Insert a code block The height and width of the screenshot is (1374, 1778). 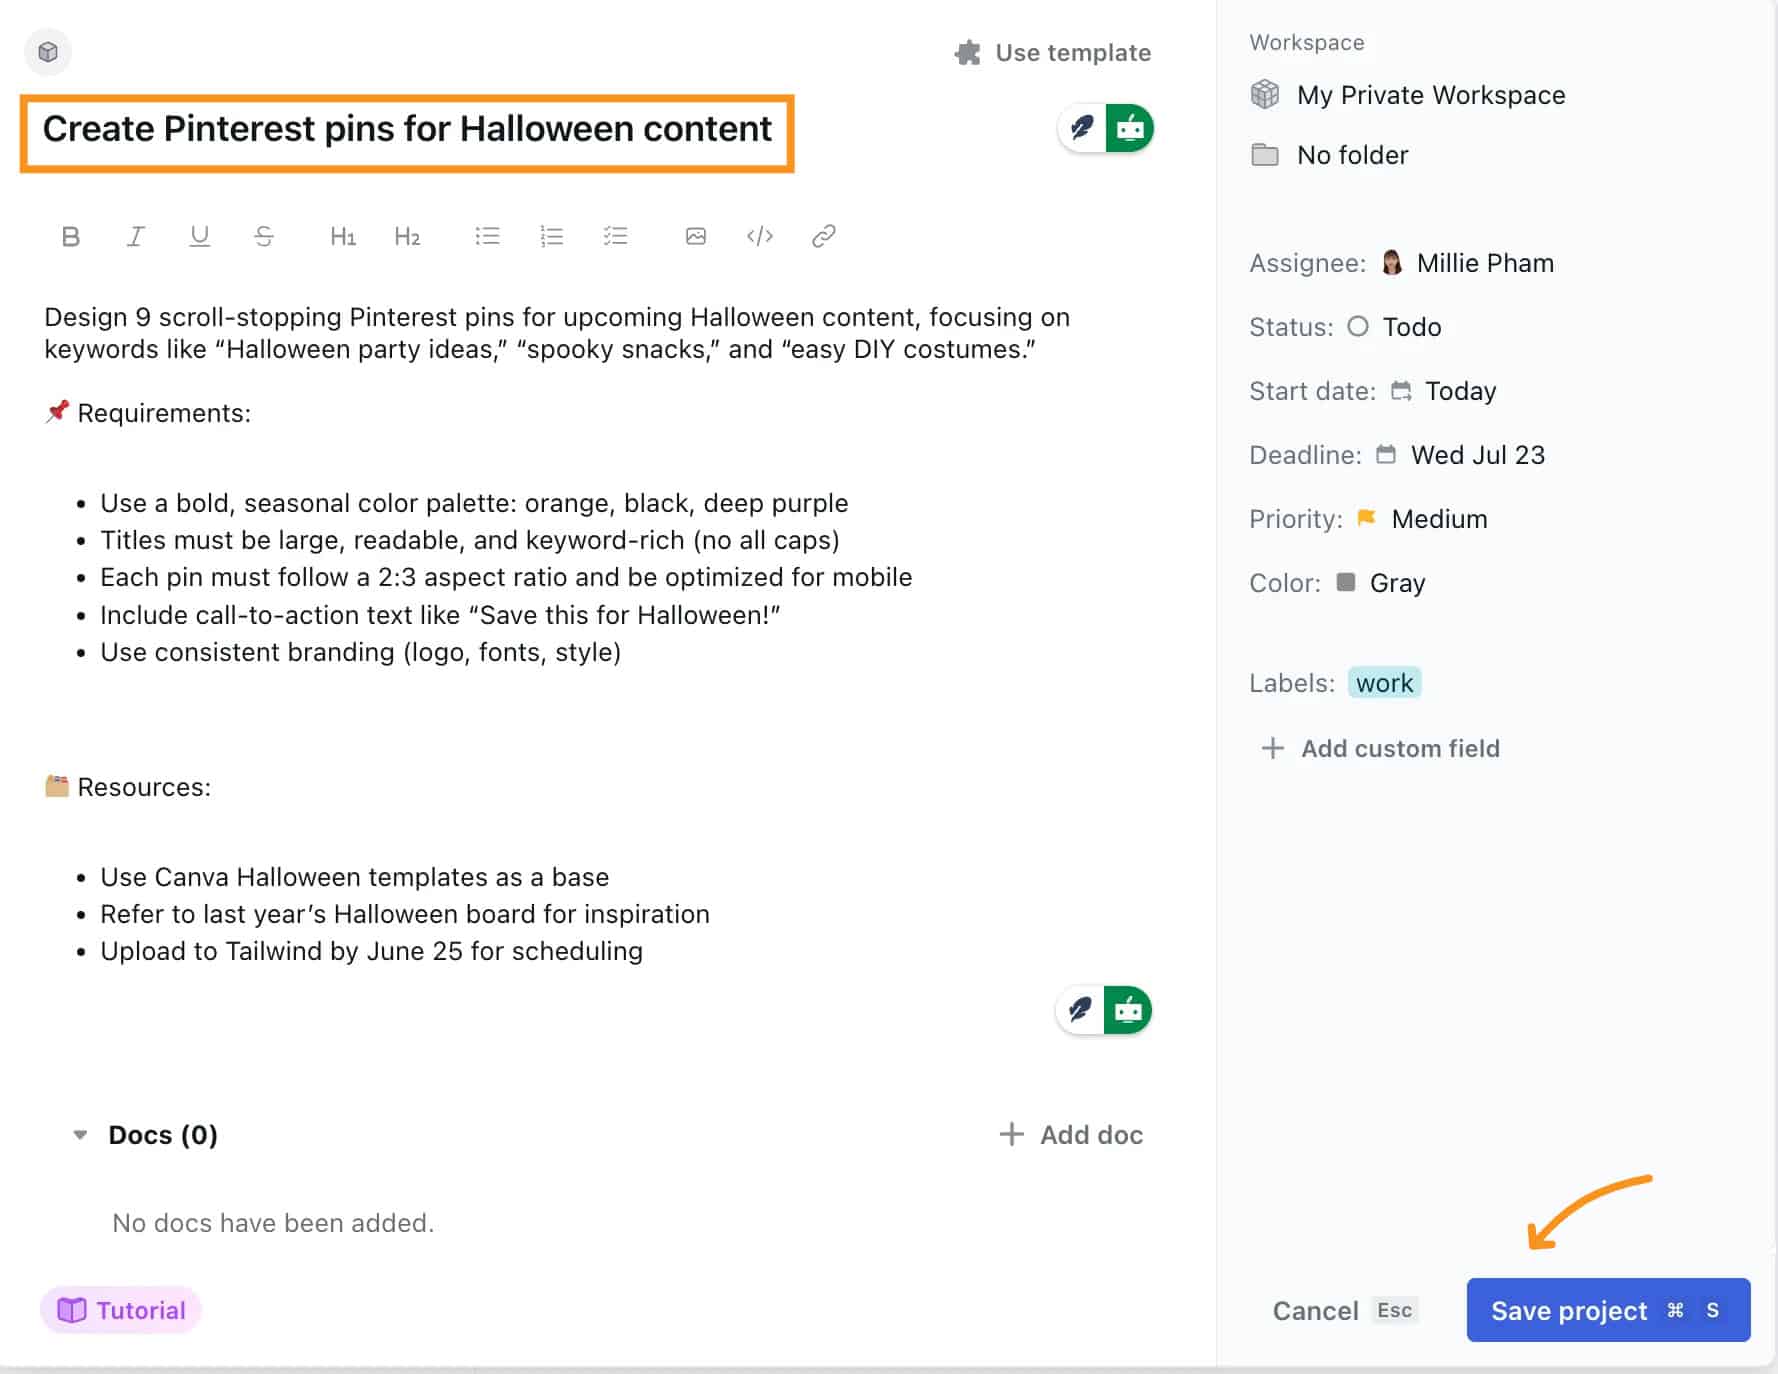tap(760, 237)
